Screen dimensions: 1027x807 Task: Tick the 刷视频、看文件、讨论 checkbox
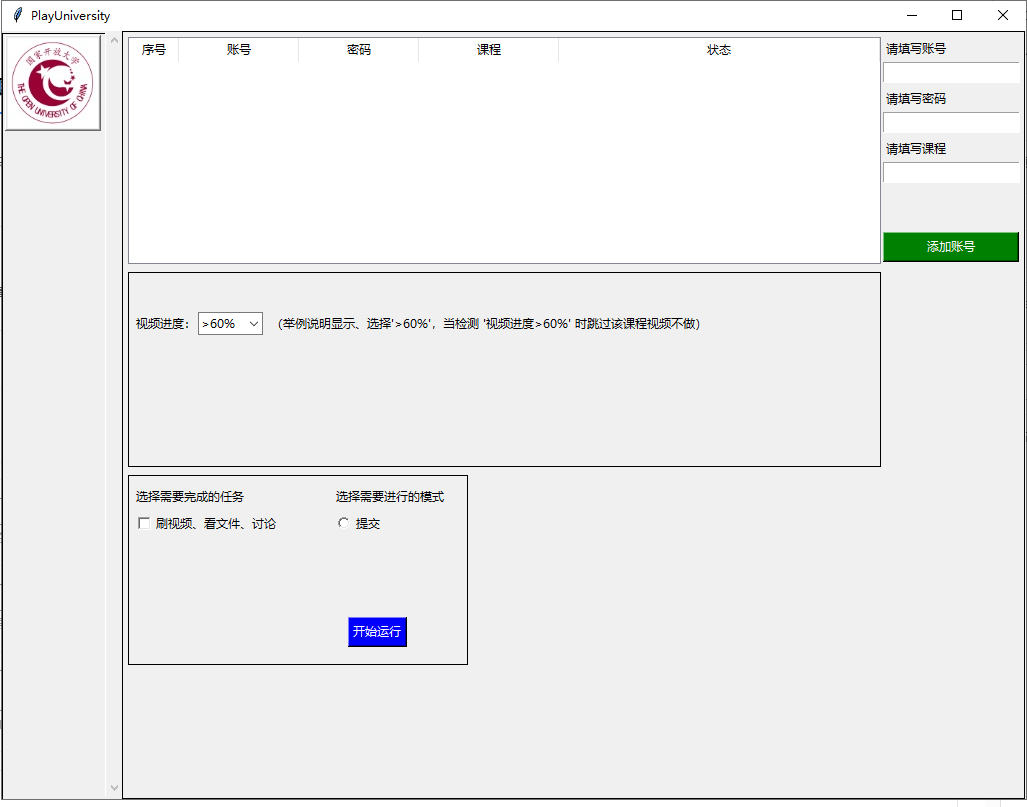tap(144, 523)
